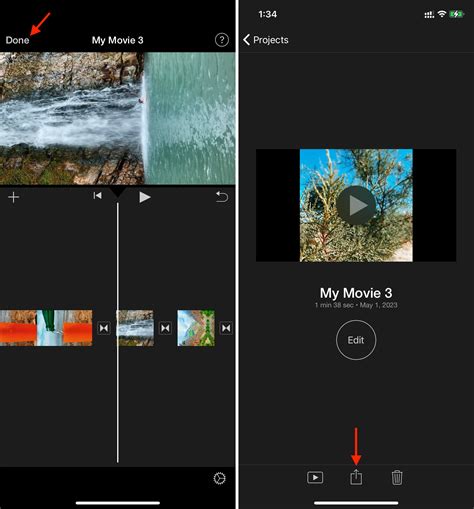Tap Done to finish editing
This screenshot has width=474, height=509.
tap(17, 40)
